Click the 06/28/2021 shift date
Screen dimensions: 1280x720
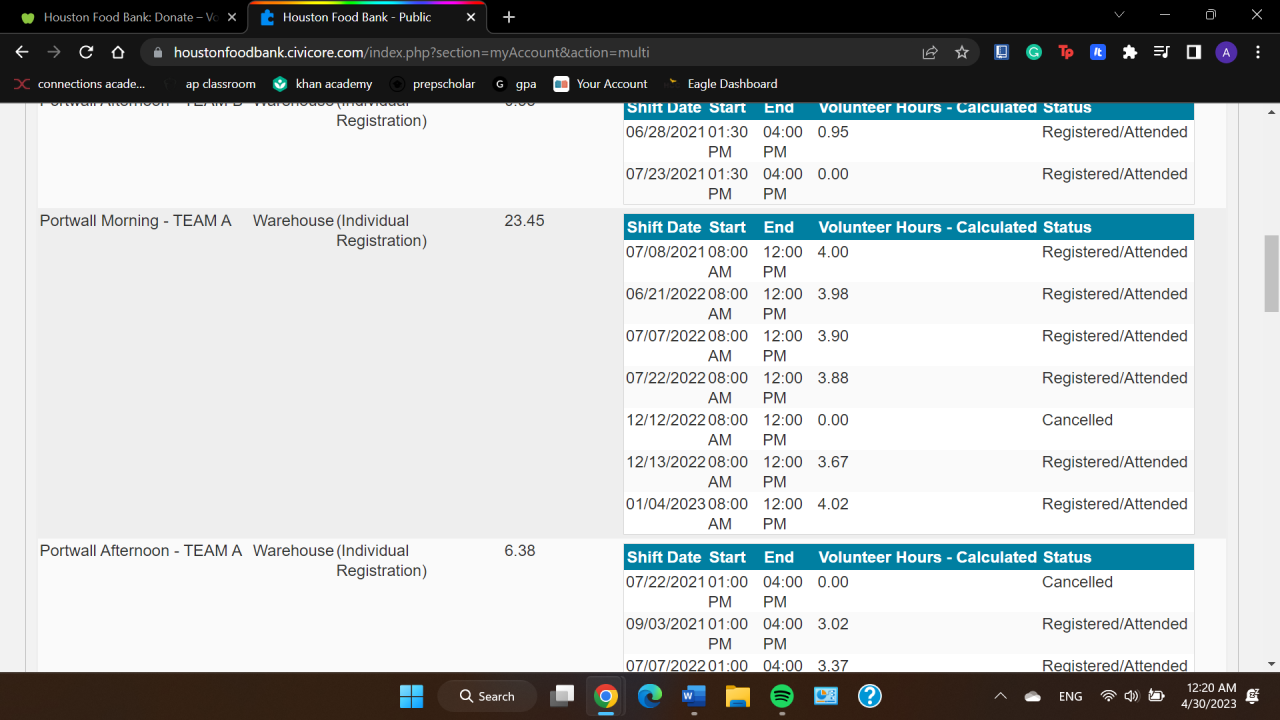(x=666, y=132)
